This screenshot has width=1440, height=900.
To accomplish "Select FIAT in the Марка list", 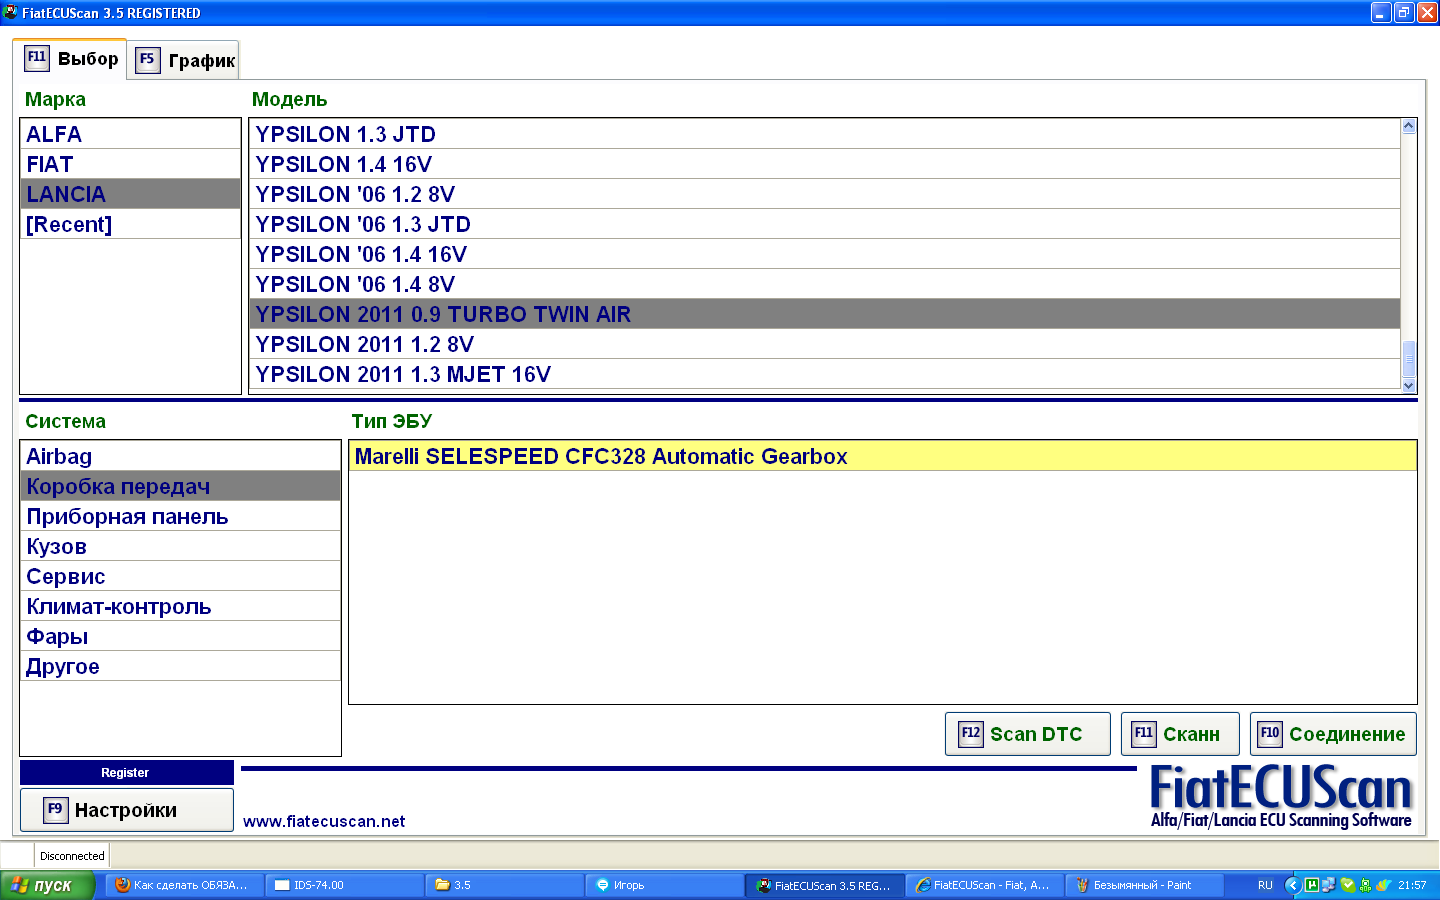I will pos(130,164).
